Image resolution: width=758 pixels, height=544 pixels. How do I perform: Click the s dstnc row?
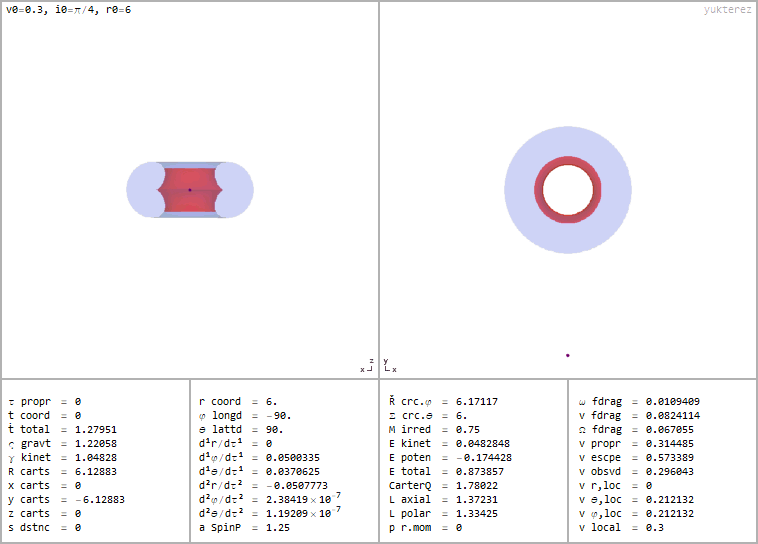[x=44, y=528]
